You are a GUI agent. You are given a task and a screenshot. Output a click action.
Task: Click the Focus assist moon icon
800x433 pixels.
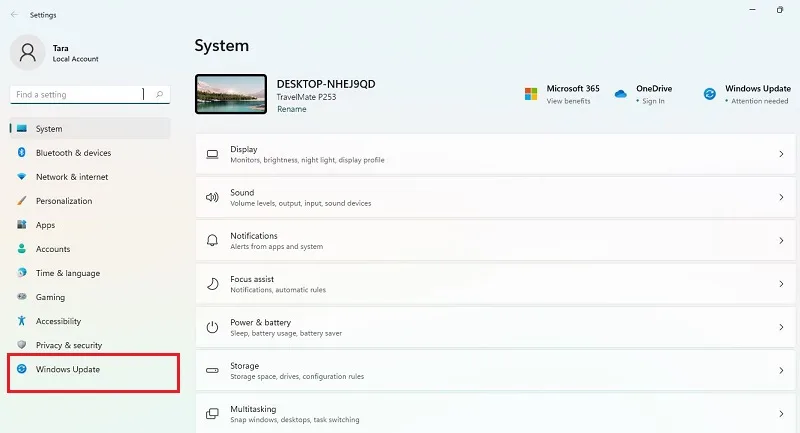[212, 284]
